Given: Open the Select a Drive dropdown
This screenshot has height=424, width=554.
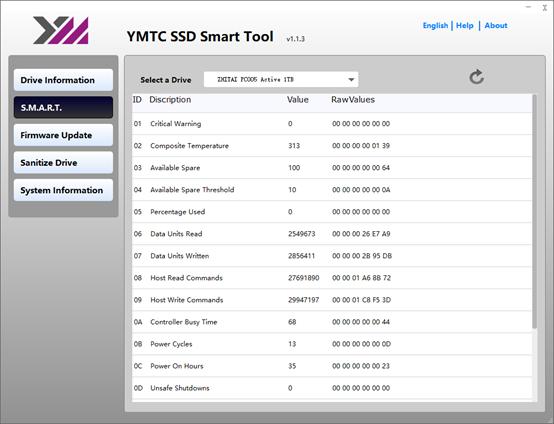Looking at the screenshot, I should 281,80.
